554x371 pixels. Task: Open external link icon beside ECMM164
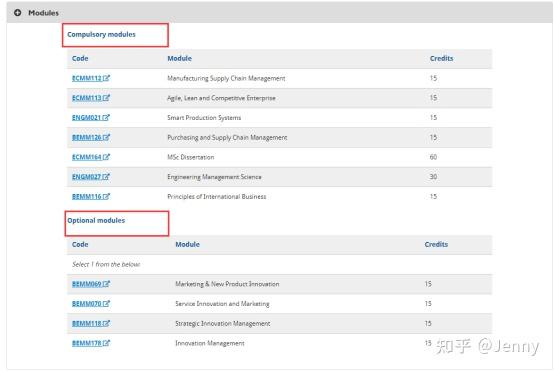pos(106,157)
